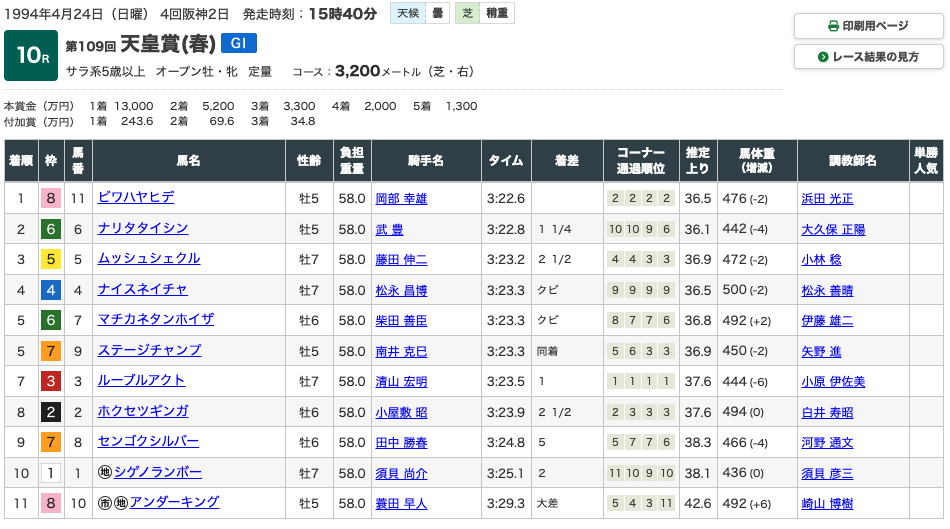The width and height of the screenshot is (950, 529).
Task: Click the blue GI grade badge
Action: (x=239, y=43)
